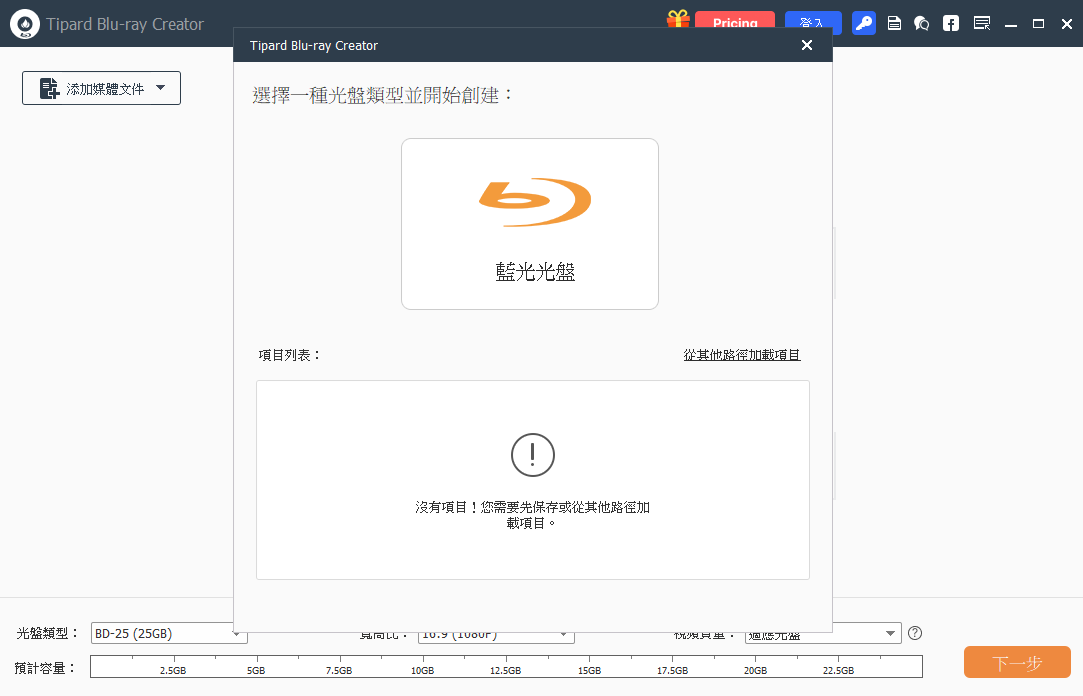Open the Facebook page icon
Viewport: 1083px width, 696px height.
click(x=951, y=23)
